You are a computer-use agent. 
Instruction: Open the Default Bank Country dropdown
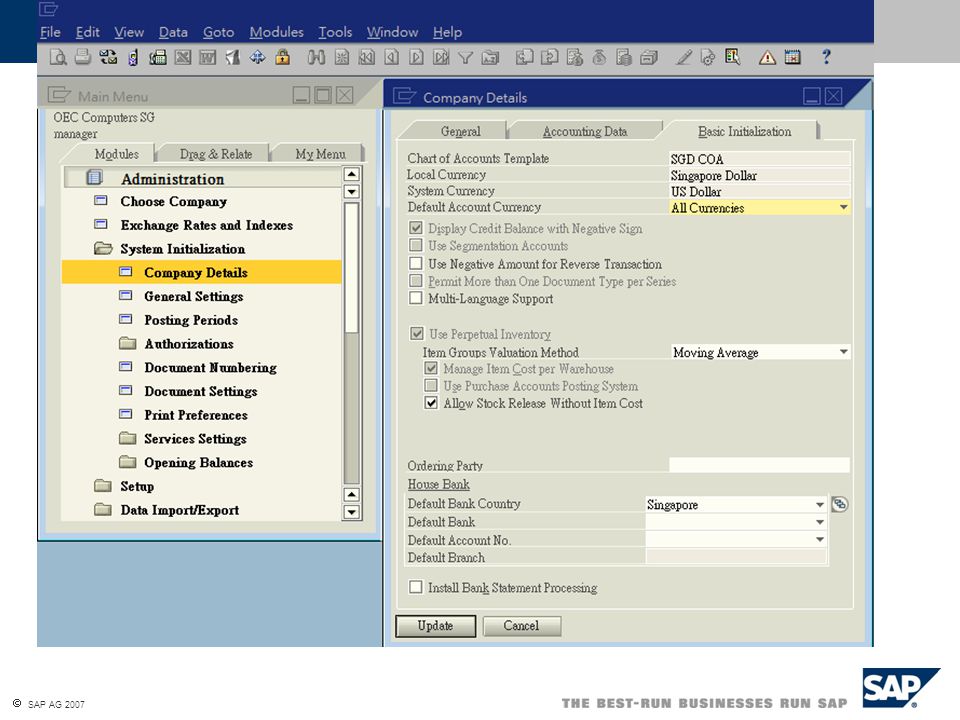[820, 504]
